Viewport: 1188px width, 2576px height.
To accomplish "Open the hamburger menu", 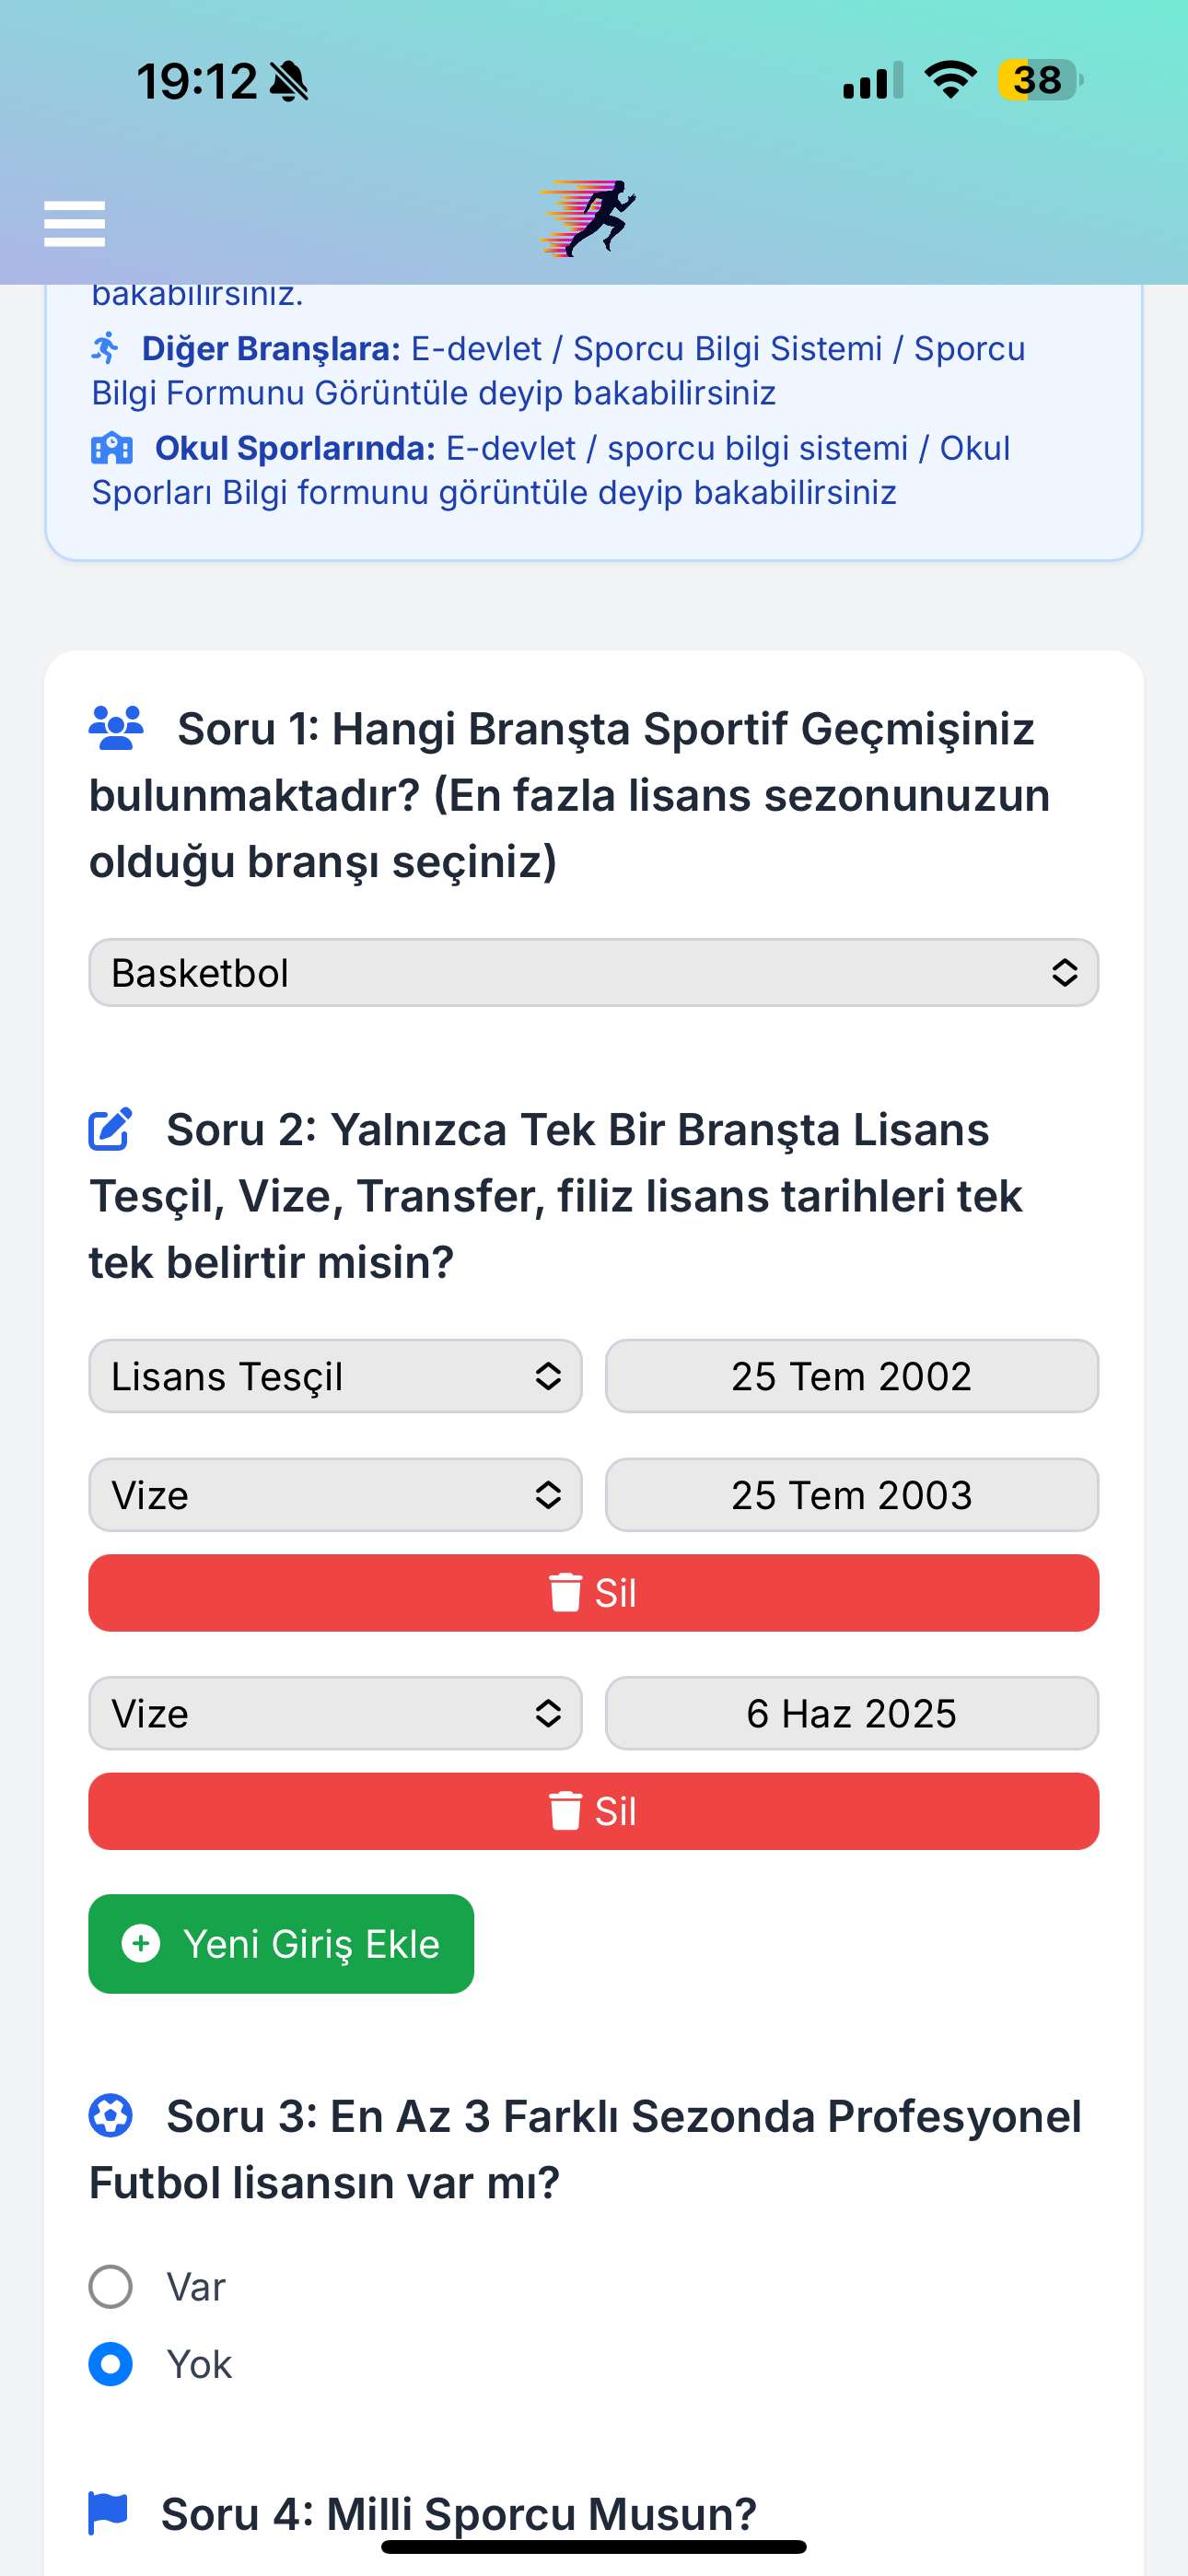I will [74, 223].
